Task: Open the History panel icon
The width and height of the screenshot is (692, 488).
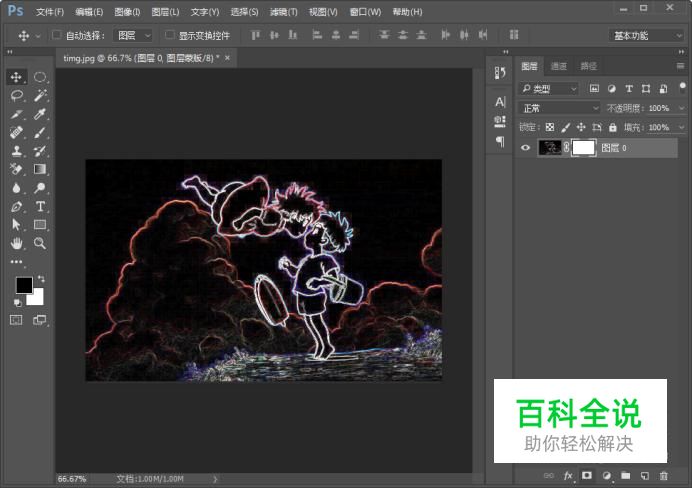Action: point(500,73)
